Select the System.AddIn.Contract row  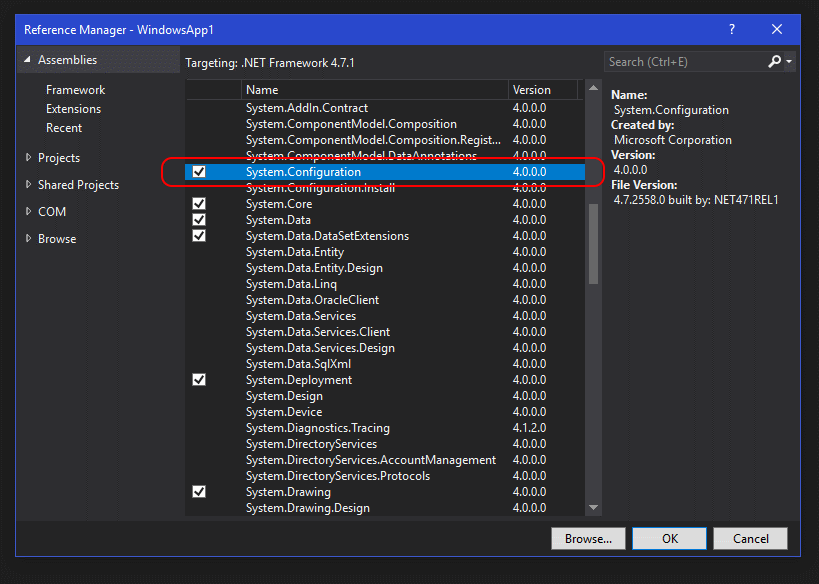[385, 108]
